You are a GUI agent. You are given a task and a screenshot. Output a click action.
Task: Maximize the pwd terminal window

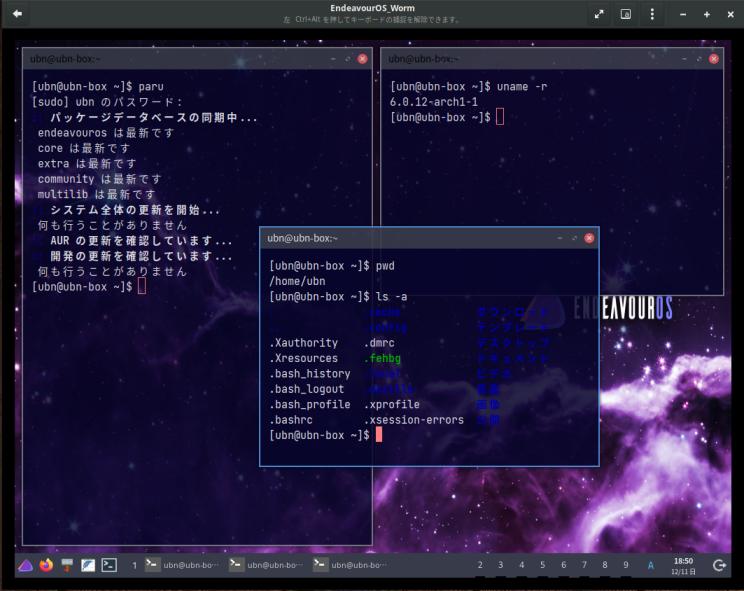[575, 238]
